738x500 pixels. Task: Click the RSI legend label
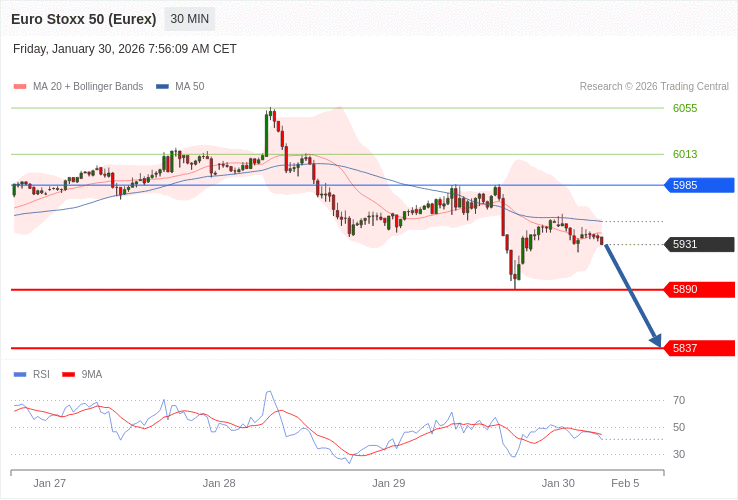coord(41,374)
